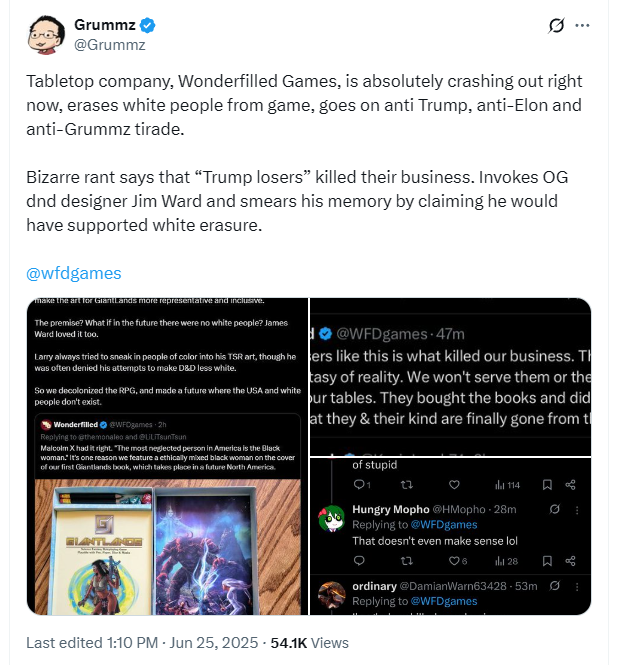Click the blue verified badge next to Grummz
The image size is (621, 665).
click(x=147, y=25)
